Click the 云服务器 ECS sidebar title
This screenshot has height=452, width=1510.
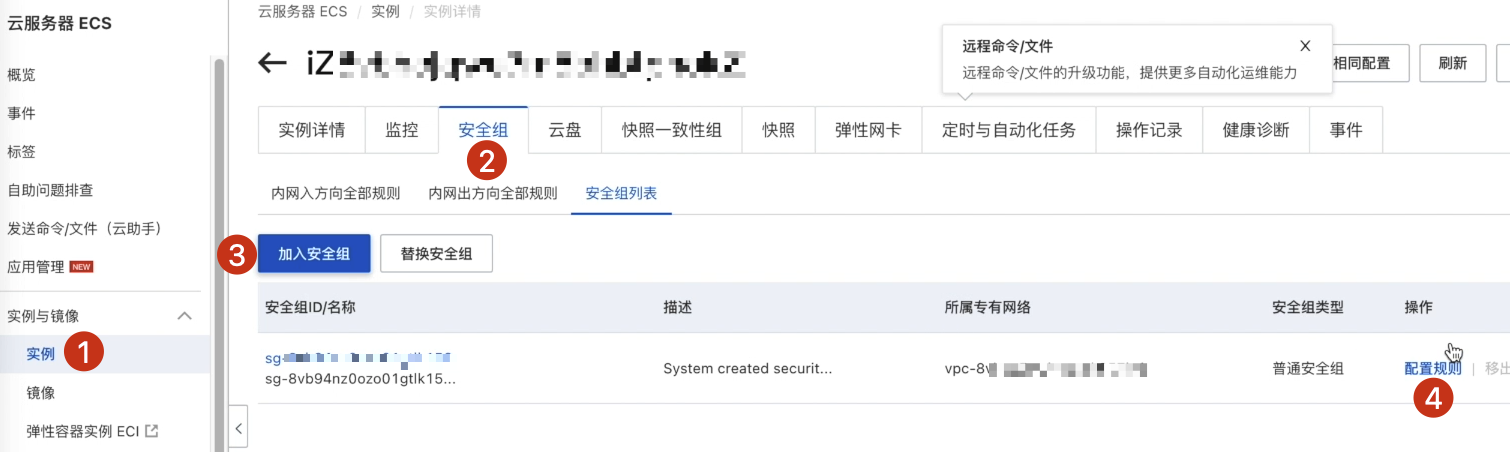tap(60, 23)
